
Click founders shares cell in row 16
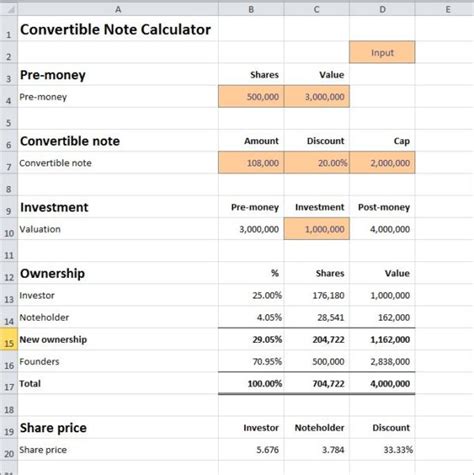pyautogui.click(x=317, y=361)
